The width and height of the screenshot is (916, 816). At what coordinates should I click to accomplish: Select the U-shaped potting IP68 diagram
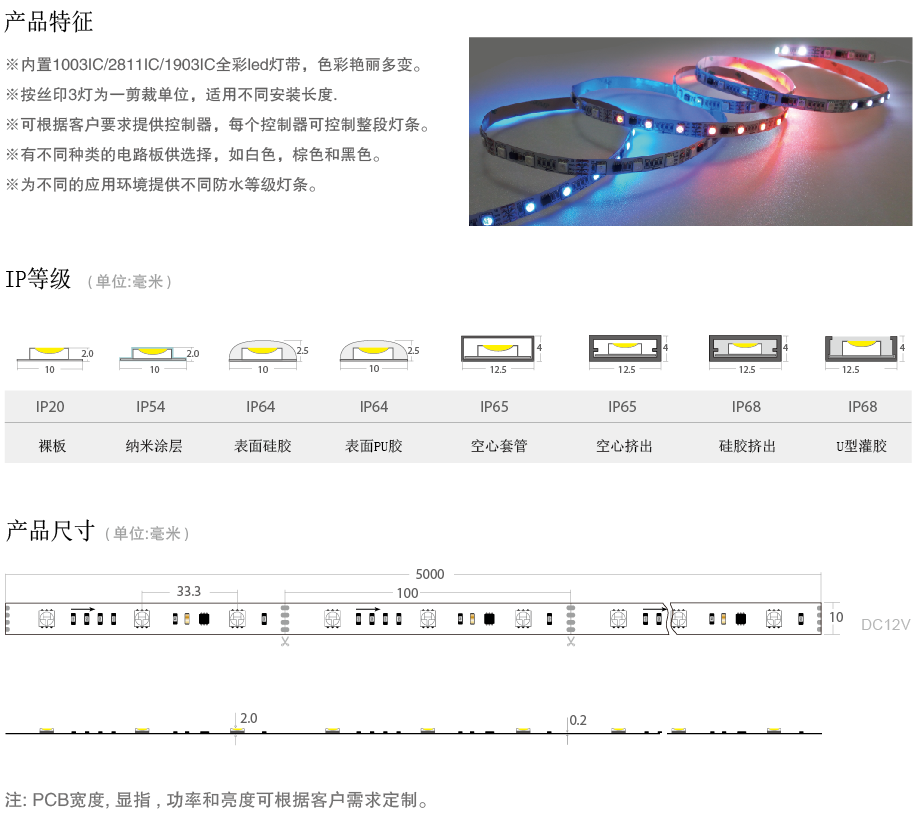click(859, 350)
